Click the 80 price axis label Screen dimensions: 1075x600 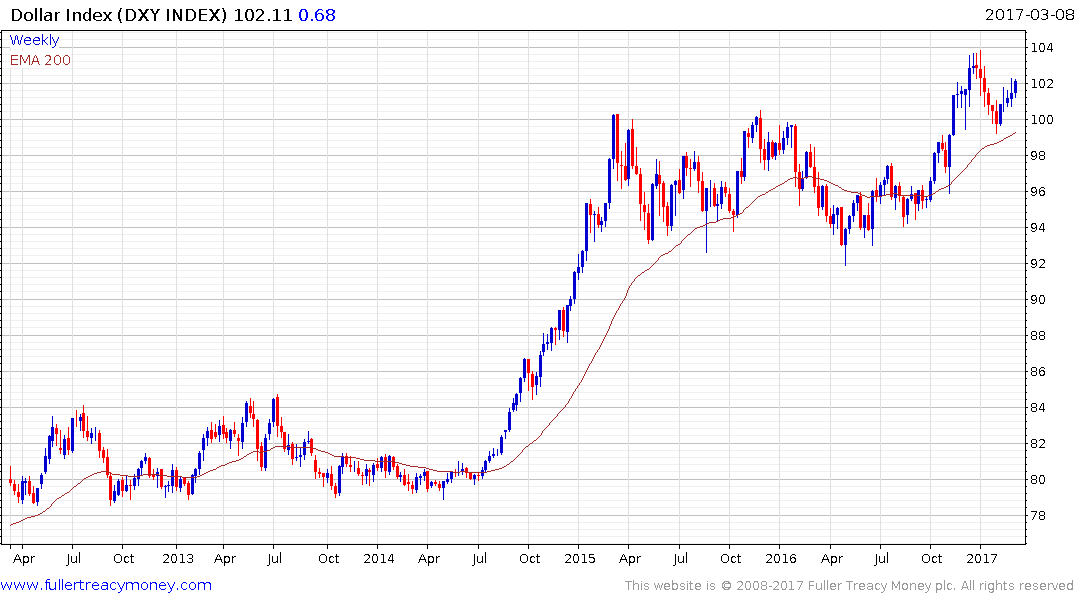click(1039, 479)
